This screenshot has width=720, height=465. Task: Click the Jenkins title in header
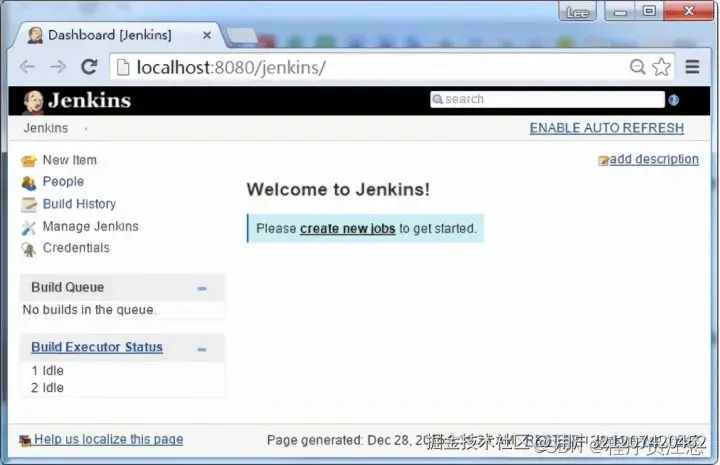point(90,101)
